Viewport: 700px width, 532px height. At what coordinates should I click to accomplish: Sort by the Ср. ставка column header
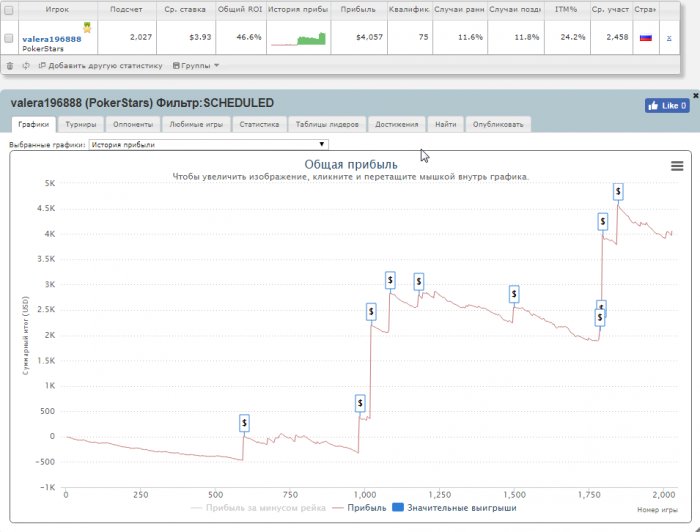[x=185, y=9]
